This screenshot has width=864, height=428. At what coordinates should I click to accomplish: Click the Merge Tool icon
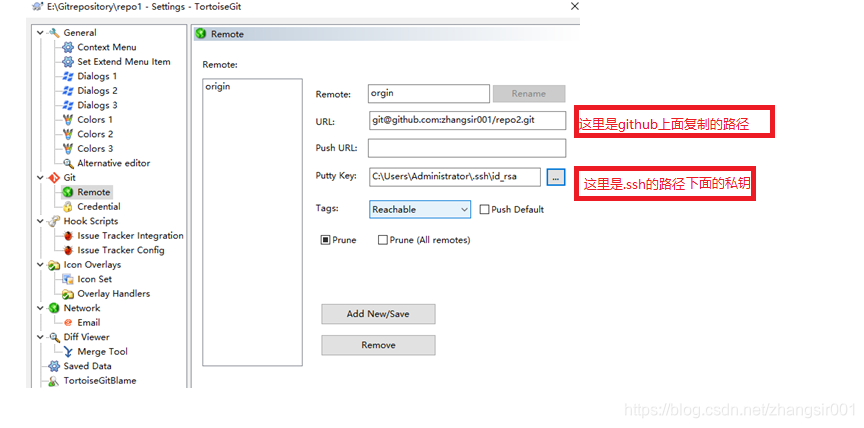(68, 351)
